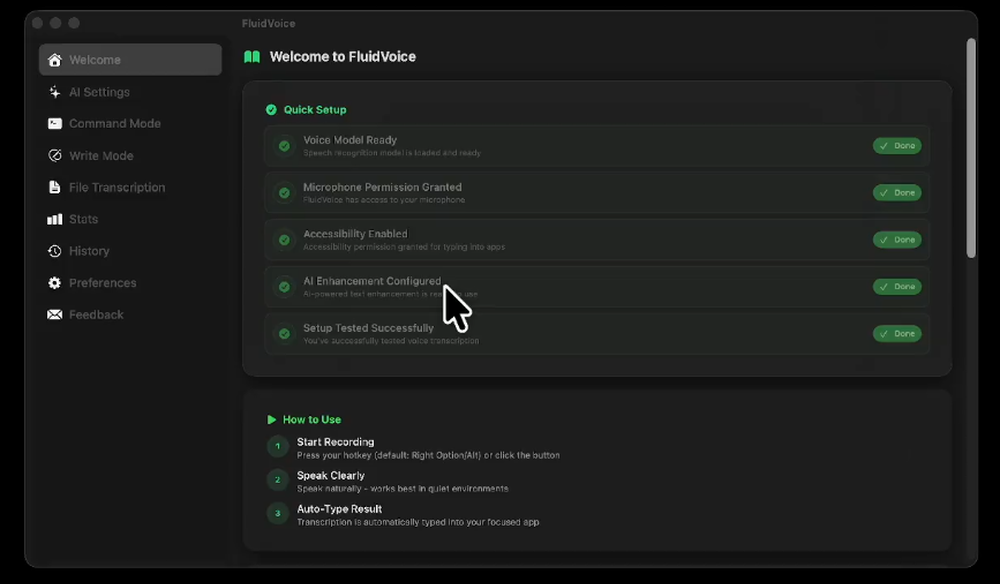Open the Welcome home icon in sidebar
This screenshot has height=584, width=1000.
(x=55, y=59)
